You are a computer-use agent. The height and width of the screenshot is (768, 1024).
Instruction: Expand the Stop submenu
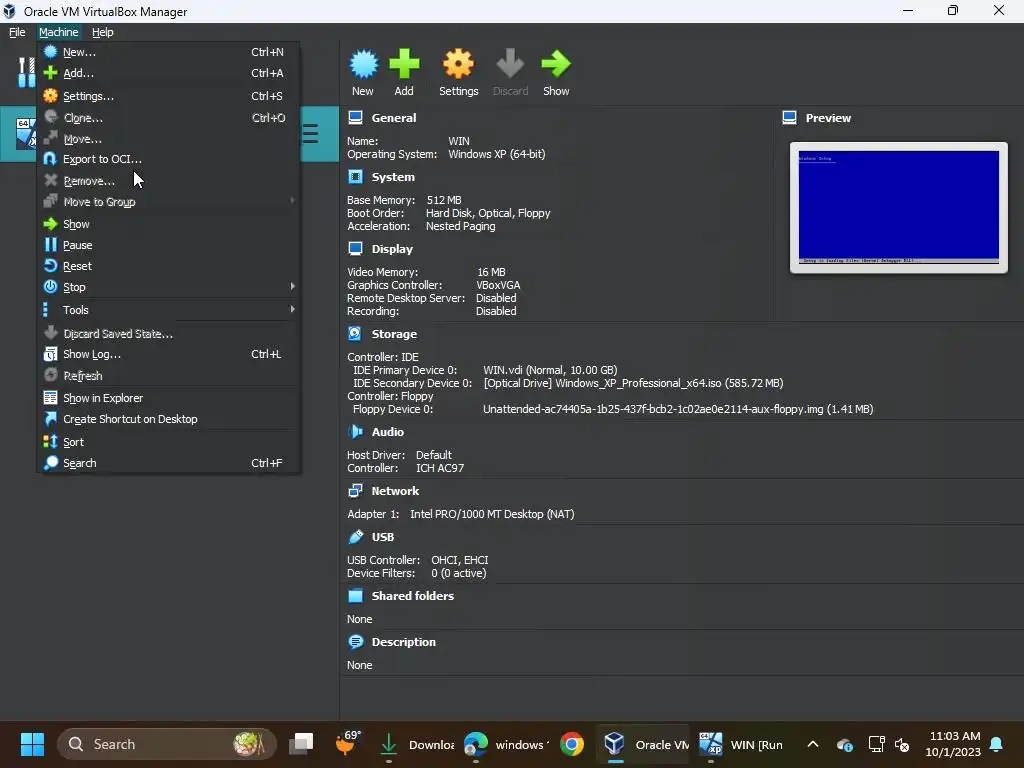tap(168, 287)
